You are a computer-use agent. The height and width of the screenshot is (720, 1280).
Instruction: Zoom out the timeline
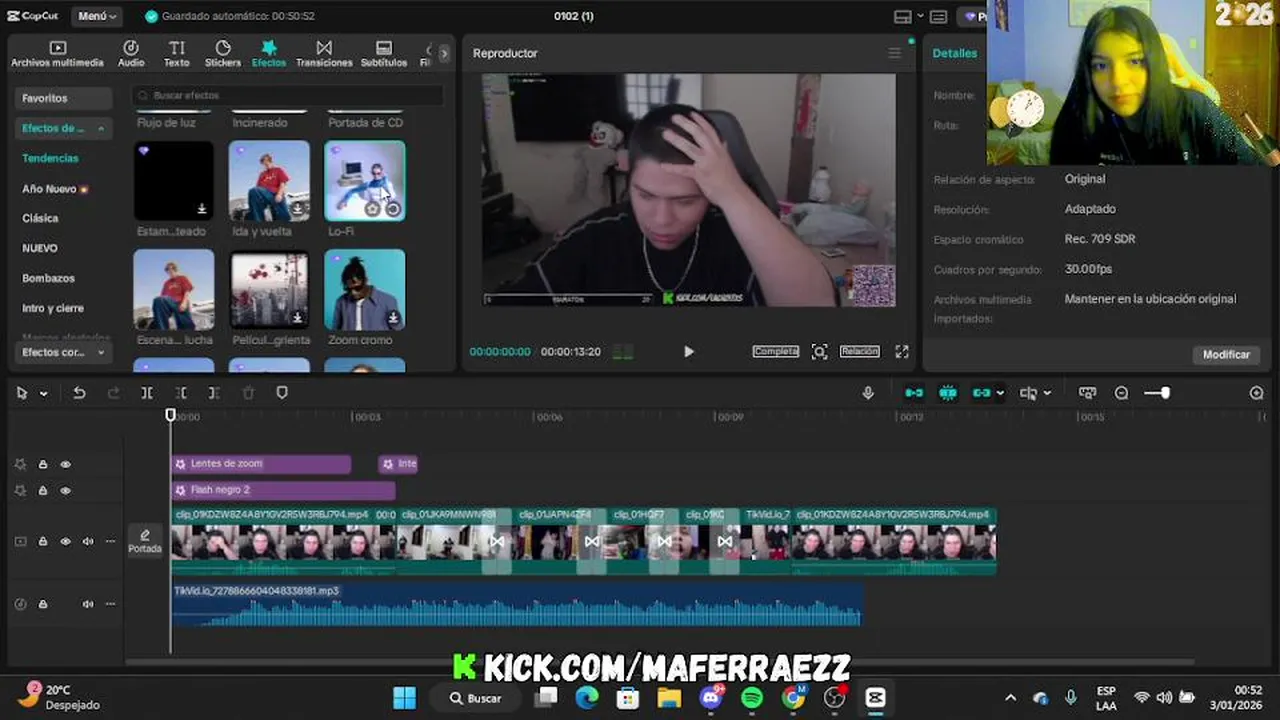[x=1122, y=394]
